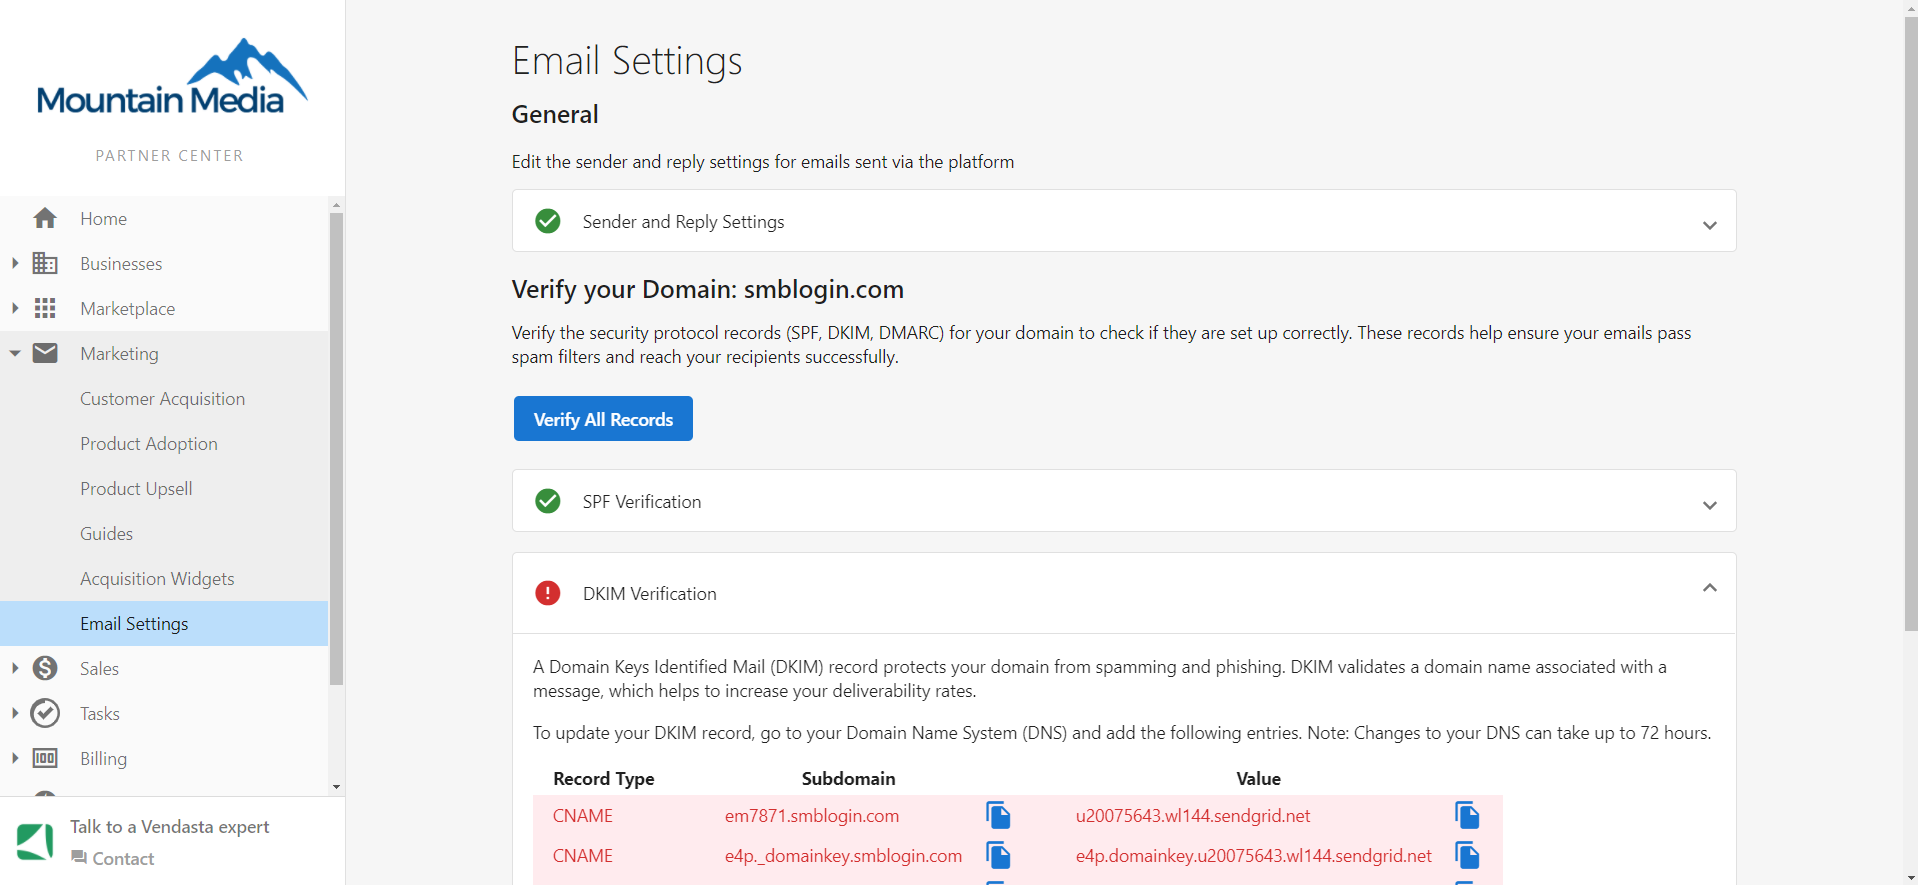This screenshot has width=1918, height=885.
Task: Expand the SPF Verification panel chevron
Action: pos(1710,505)
